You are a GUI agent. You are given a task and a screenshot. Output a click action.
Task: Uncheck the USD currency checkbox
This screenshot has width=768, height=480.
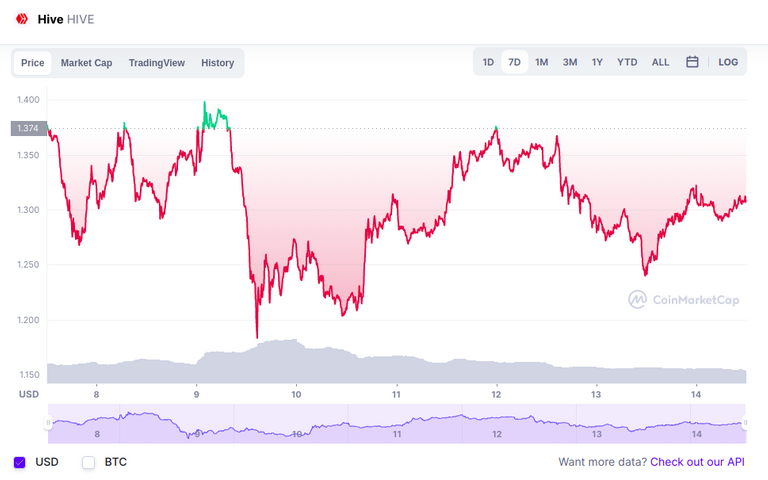pyautogui.click(x=20, y=462)
